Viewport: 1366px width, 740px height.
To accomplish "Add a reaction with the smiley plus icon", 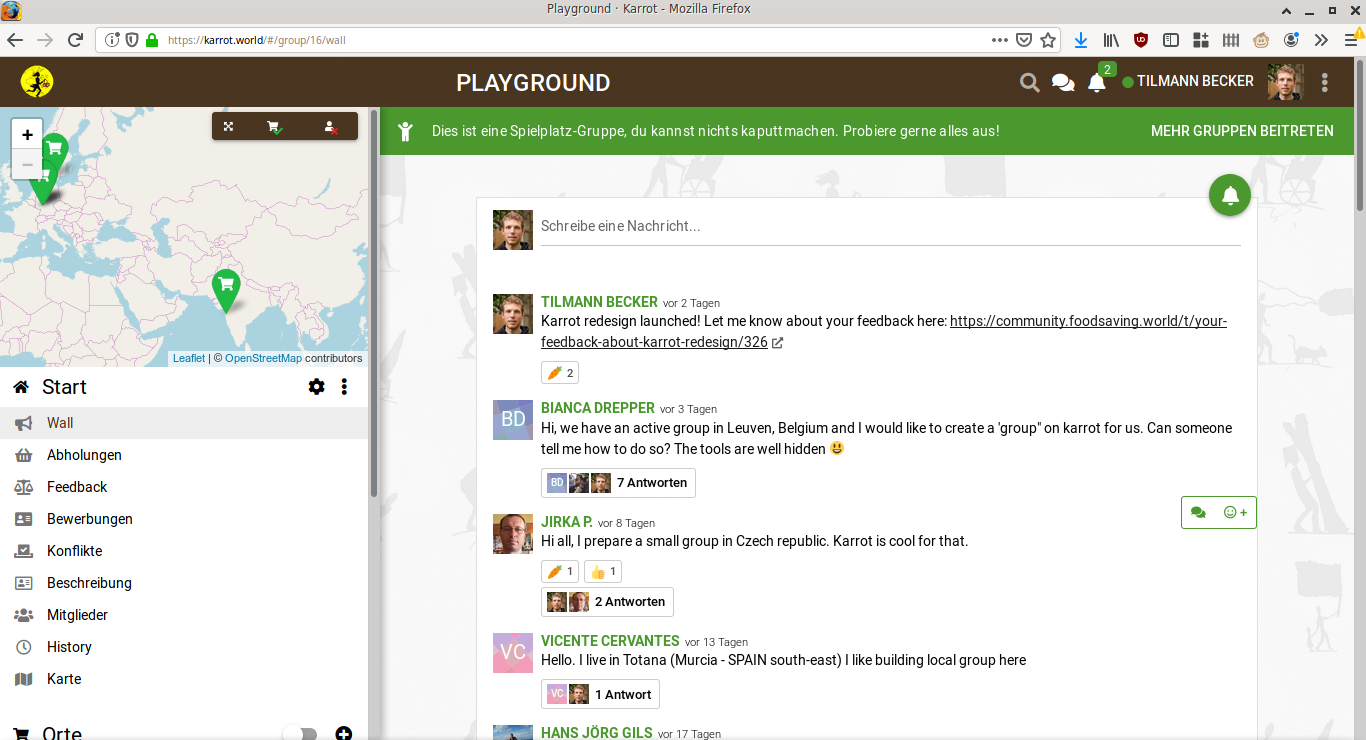I will (1236, 512).
